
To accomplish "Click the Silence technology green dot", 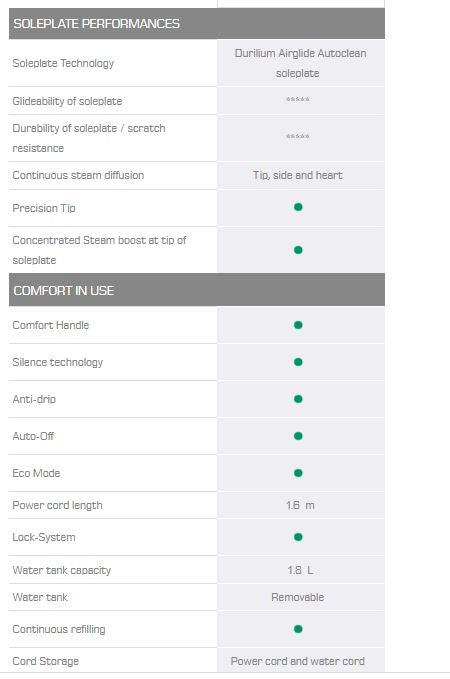I will 298,362.
